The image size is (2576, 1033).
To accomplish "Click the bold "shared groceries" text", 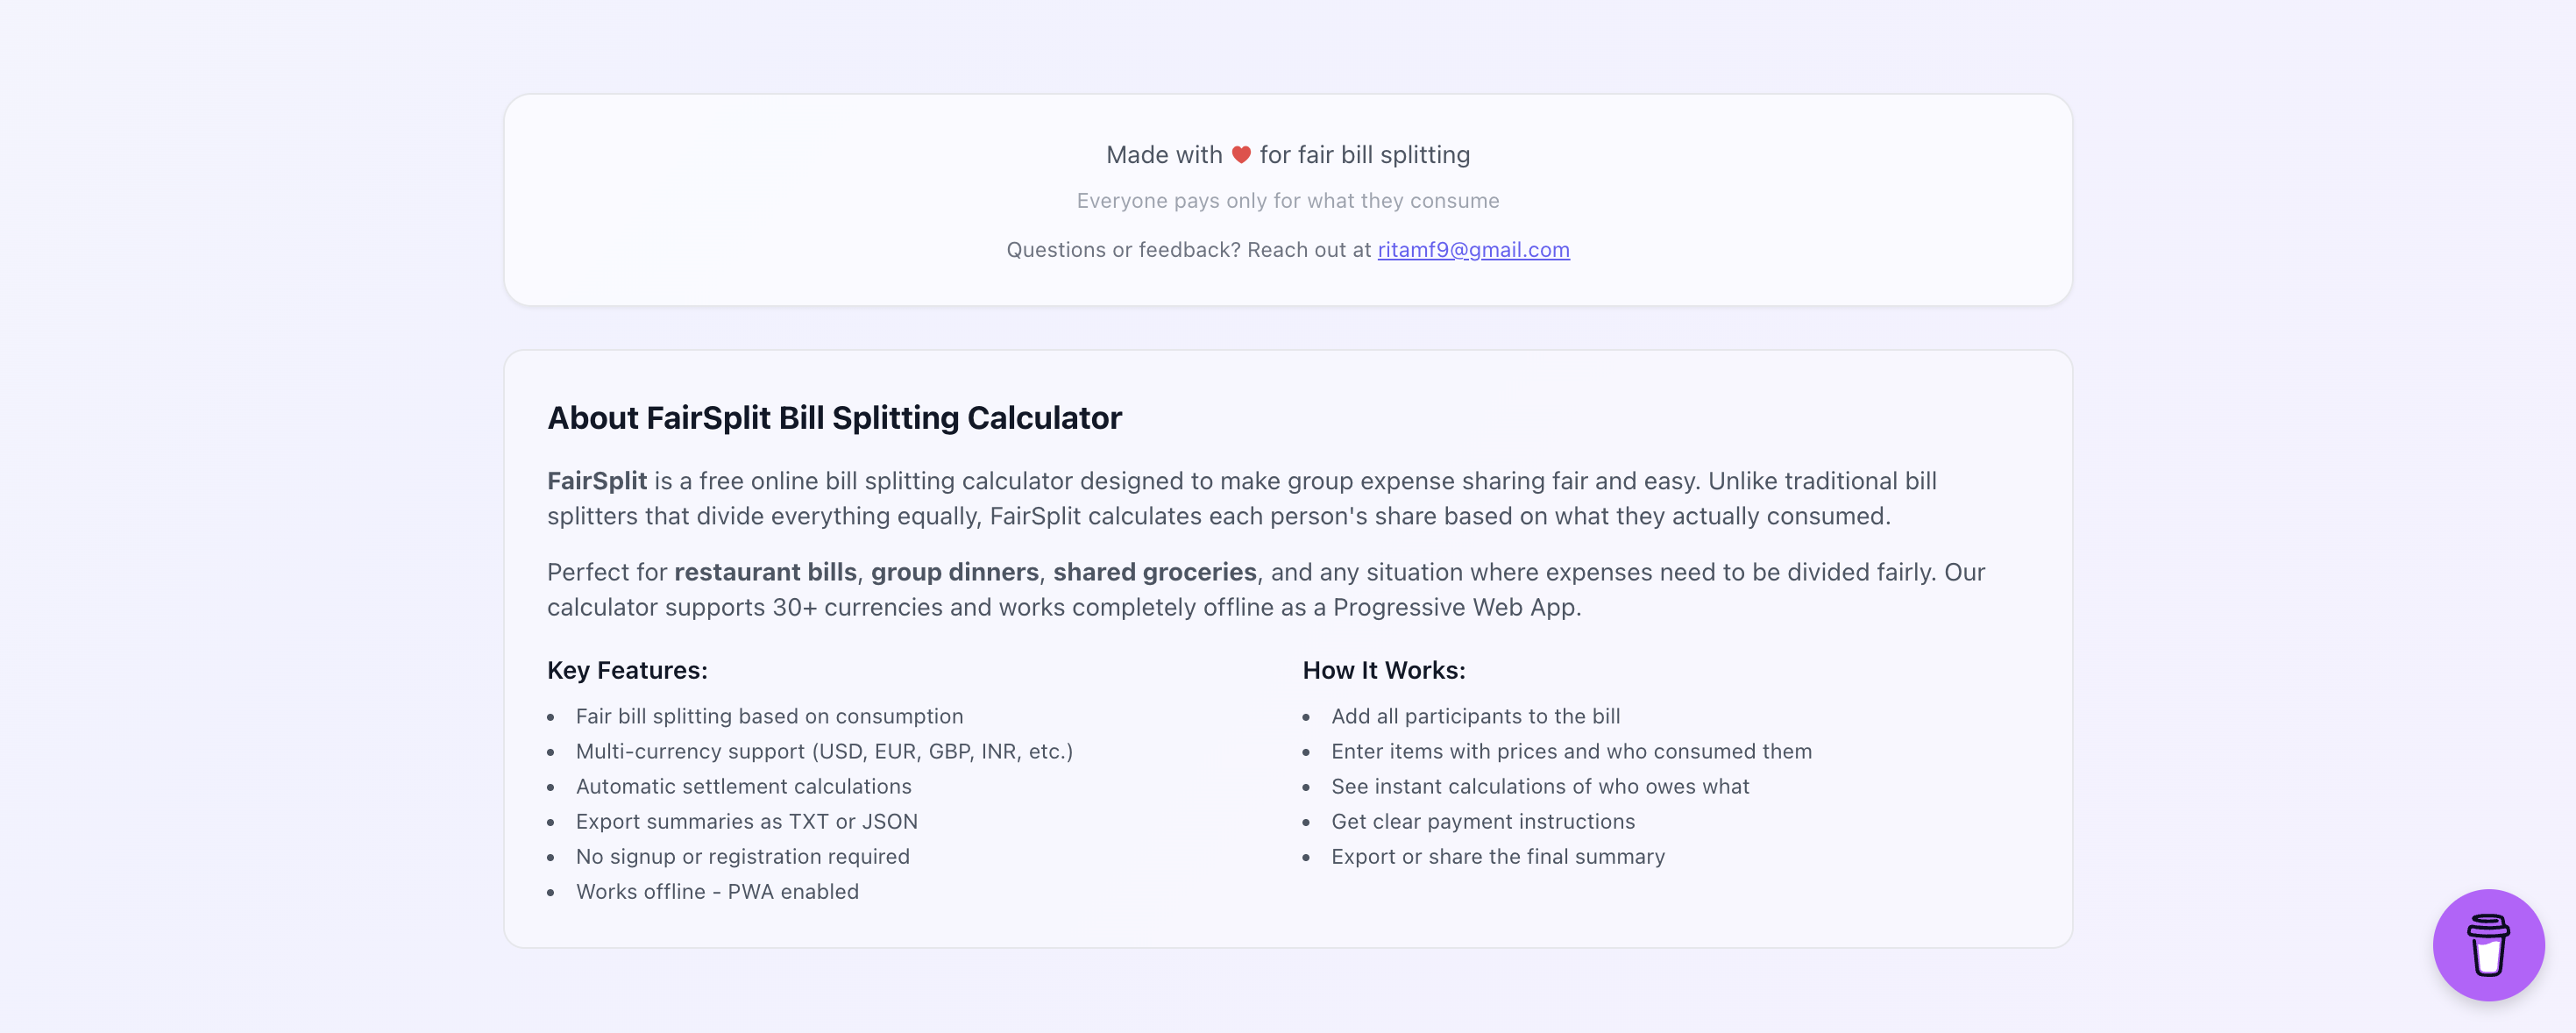I will [x=1154, y=572].
